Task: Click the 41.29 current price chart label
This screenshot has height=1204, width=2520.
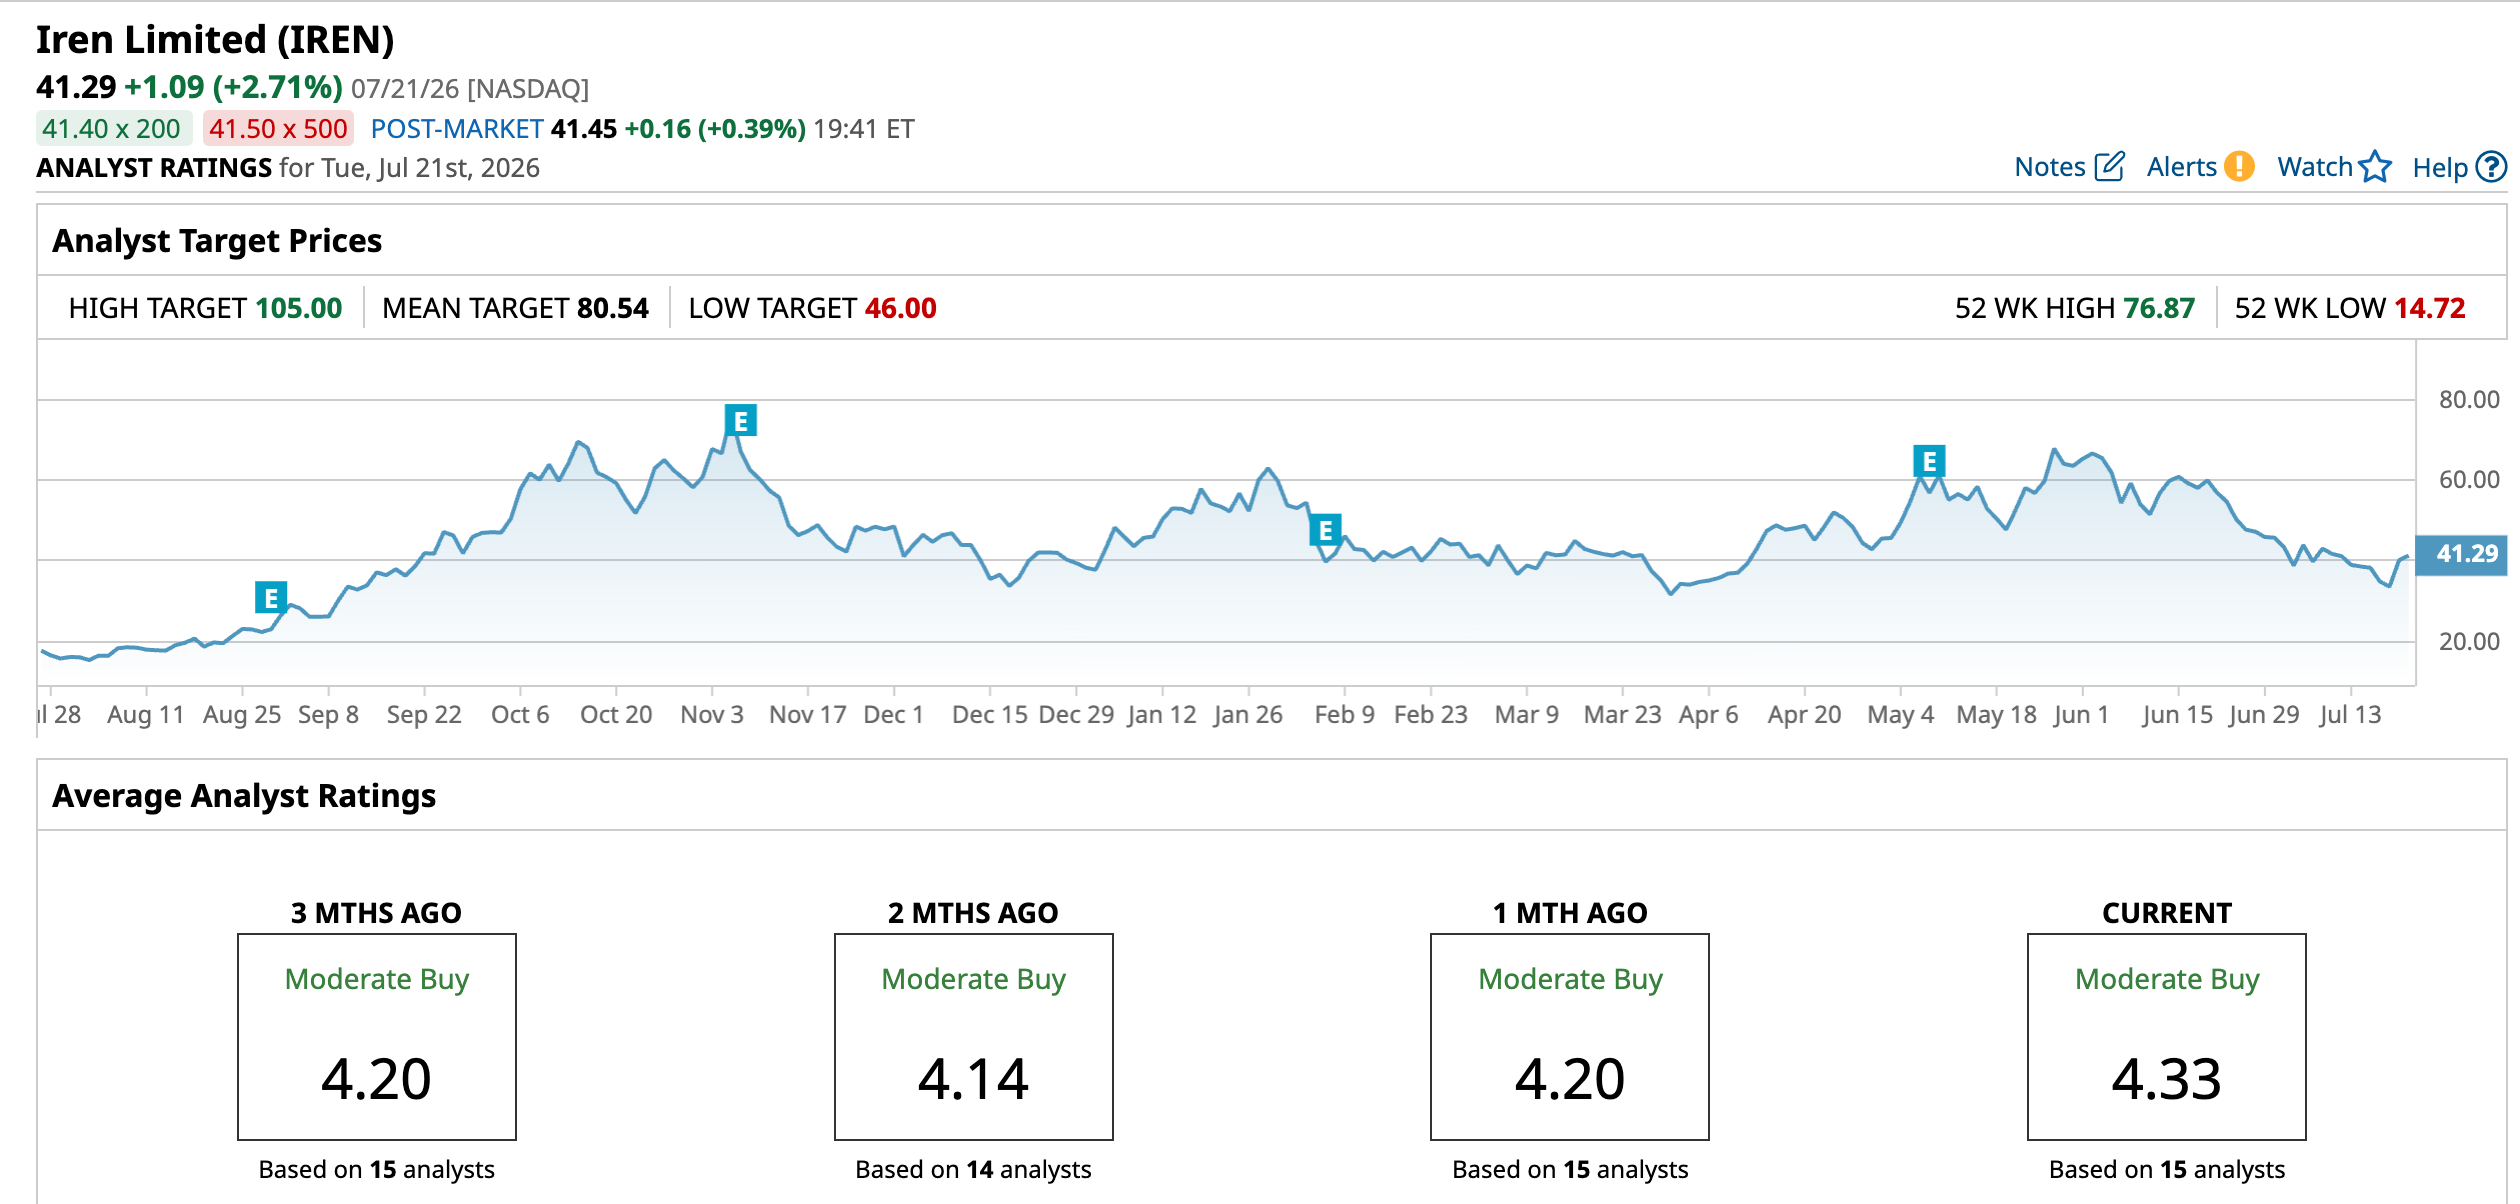Action: tap(2461, 554)
